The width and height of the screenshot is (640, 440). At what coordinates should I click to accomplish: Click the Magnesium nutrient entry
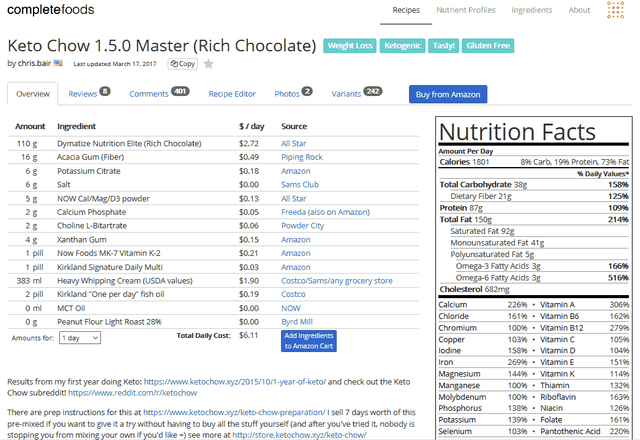(x=483, y=374)
